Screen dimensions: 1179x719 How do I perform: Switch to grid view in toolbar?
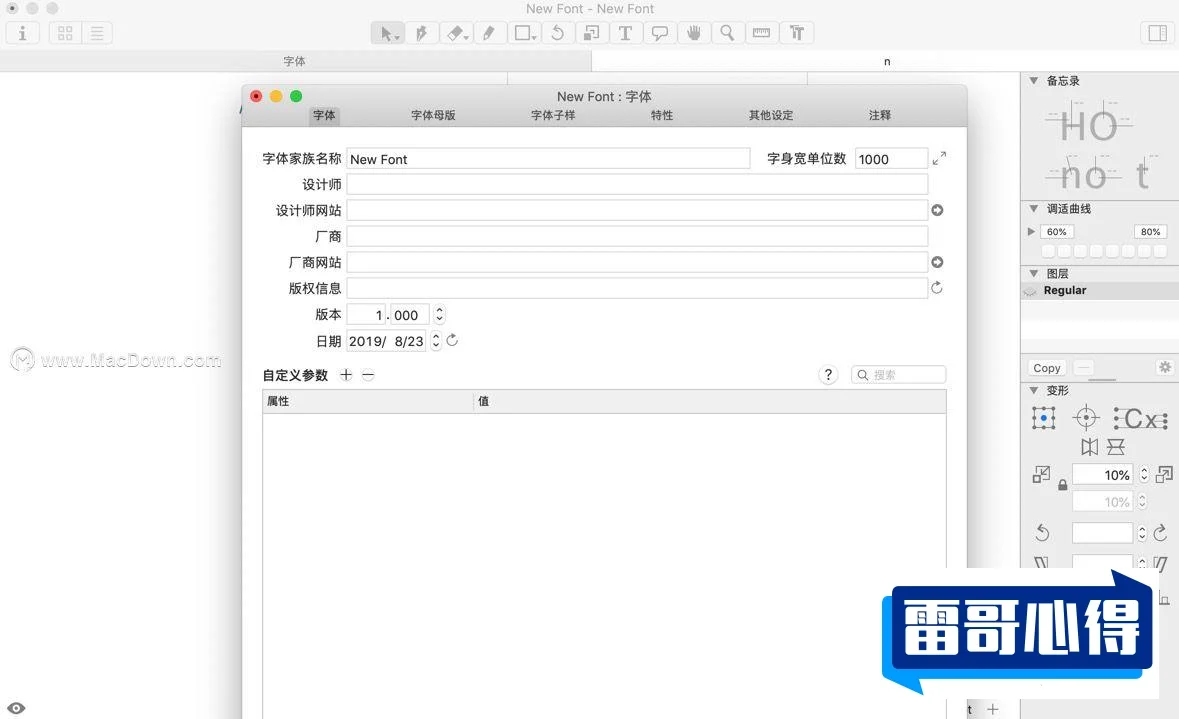click(65, 33)
